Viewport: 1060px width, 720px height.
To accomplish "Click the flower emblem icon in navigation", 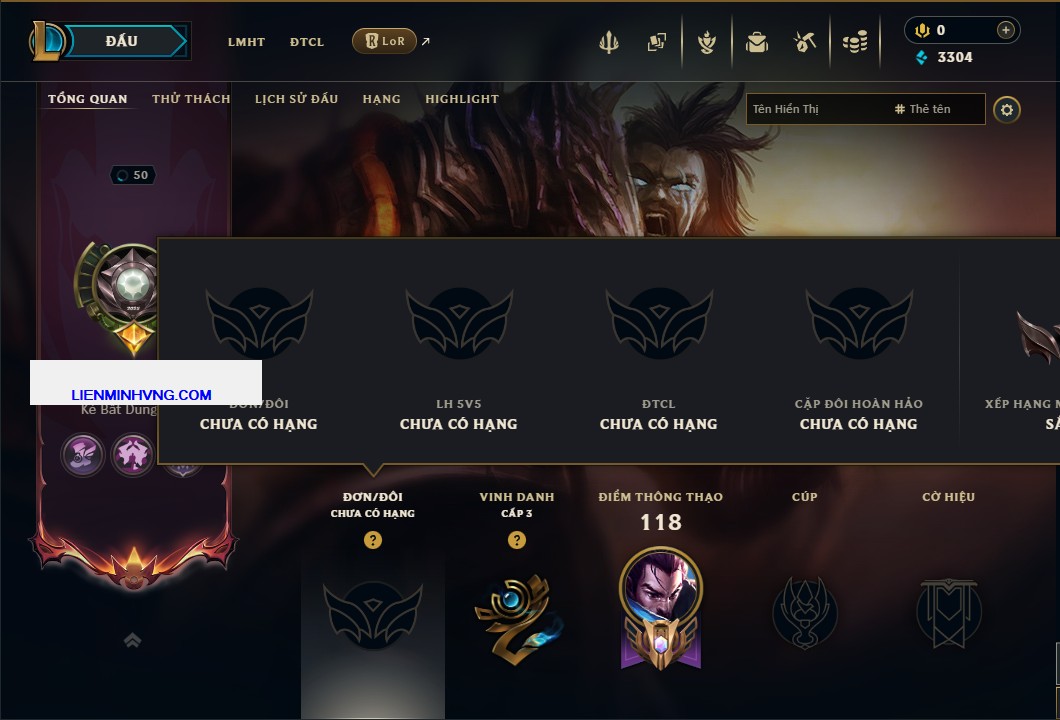I will click(x=706, y=42).
